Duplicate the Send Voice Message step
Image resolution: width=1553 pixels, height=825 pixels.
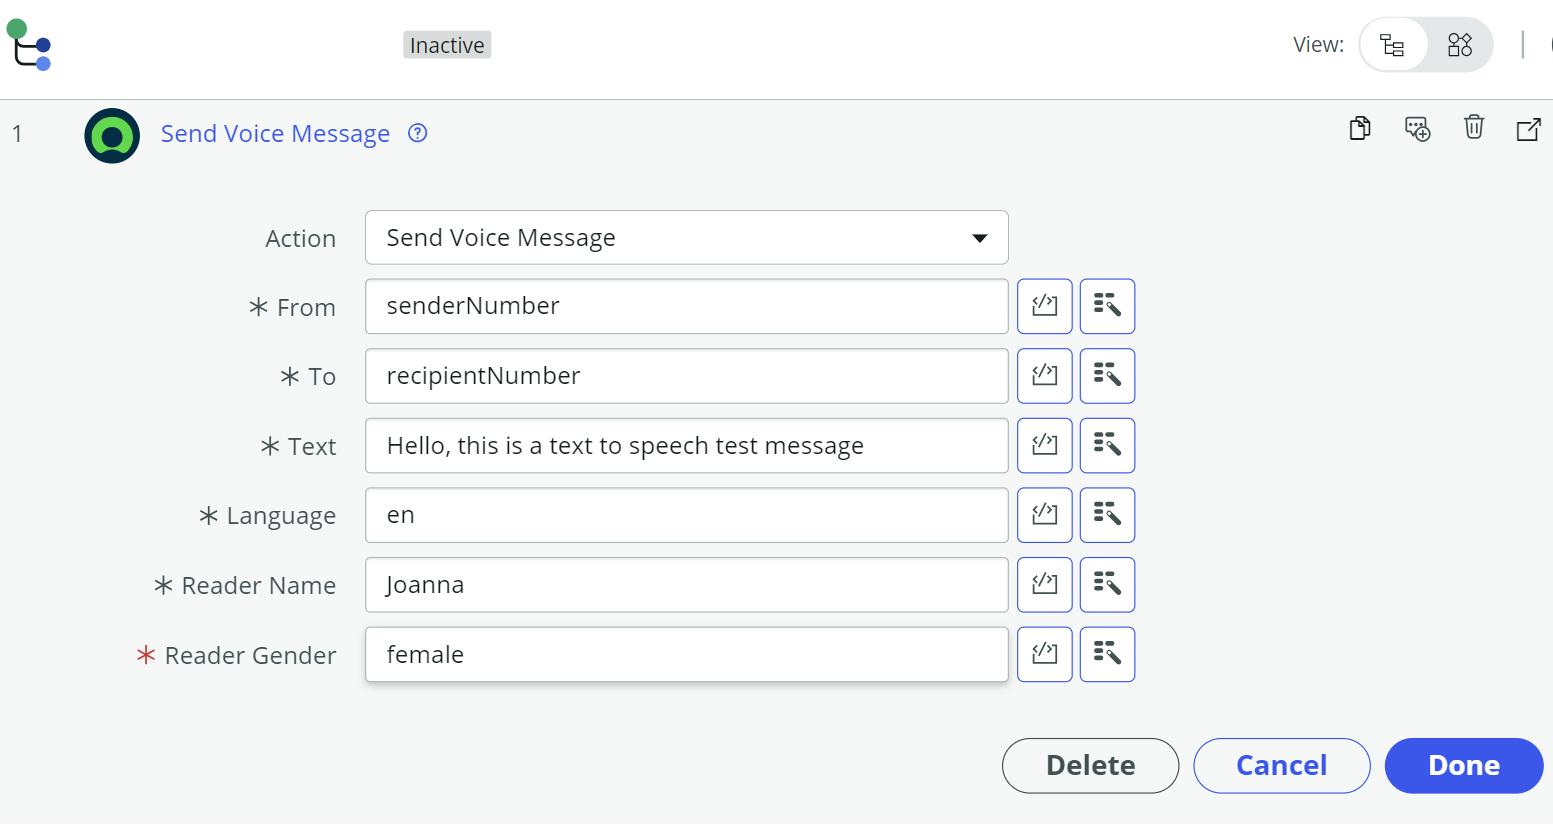[1359, 128]
